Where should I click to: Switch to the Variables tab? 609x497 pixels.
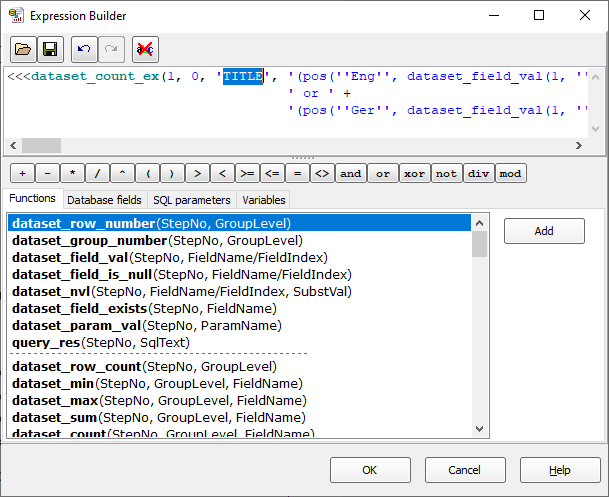264,200
